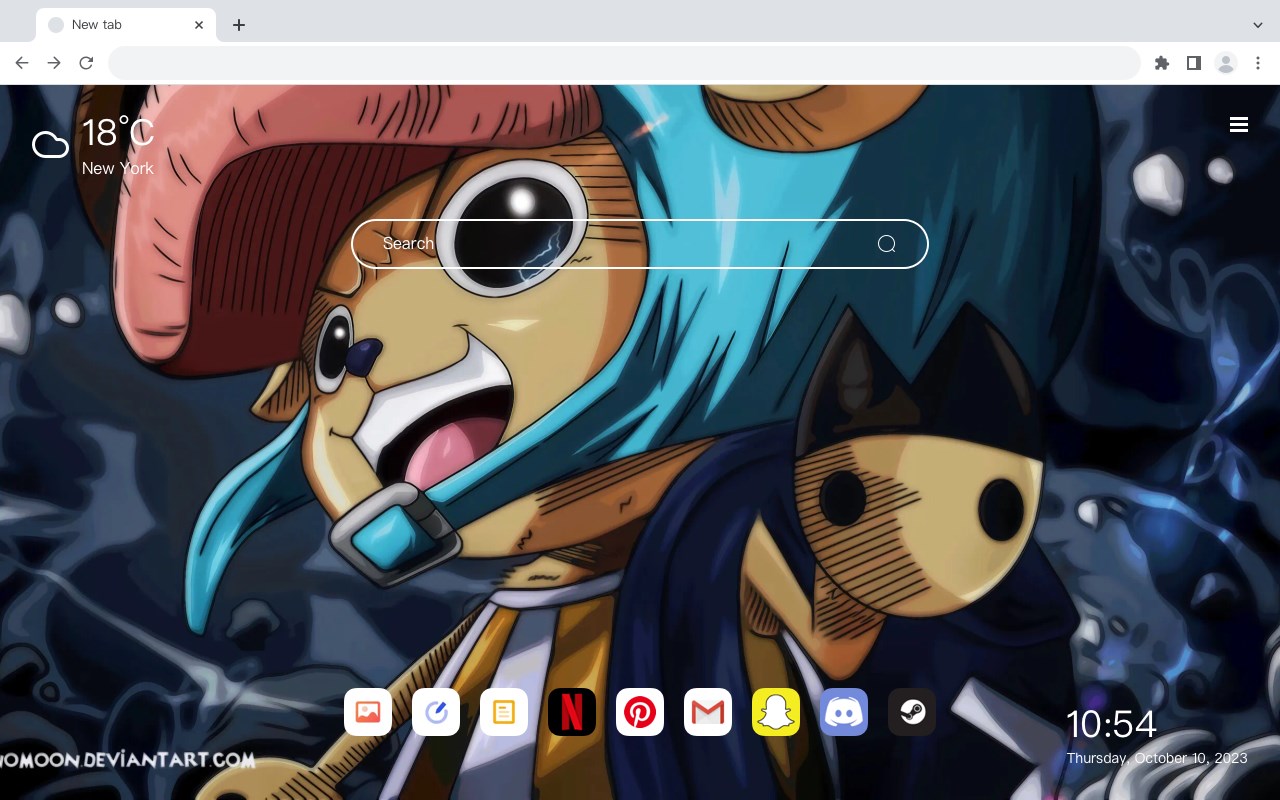Open the Chrome profile avatar

click(1226, 63)
